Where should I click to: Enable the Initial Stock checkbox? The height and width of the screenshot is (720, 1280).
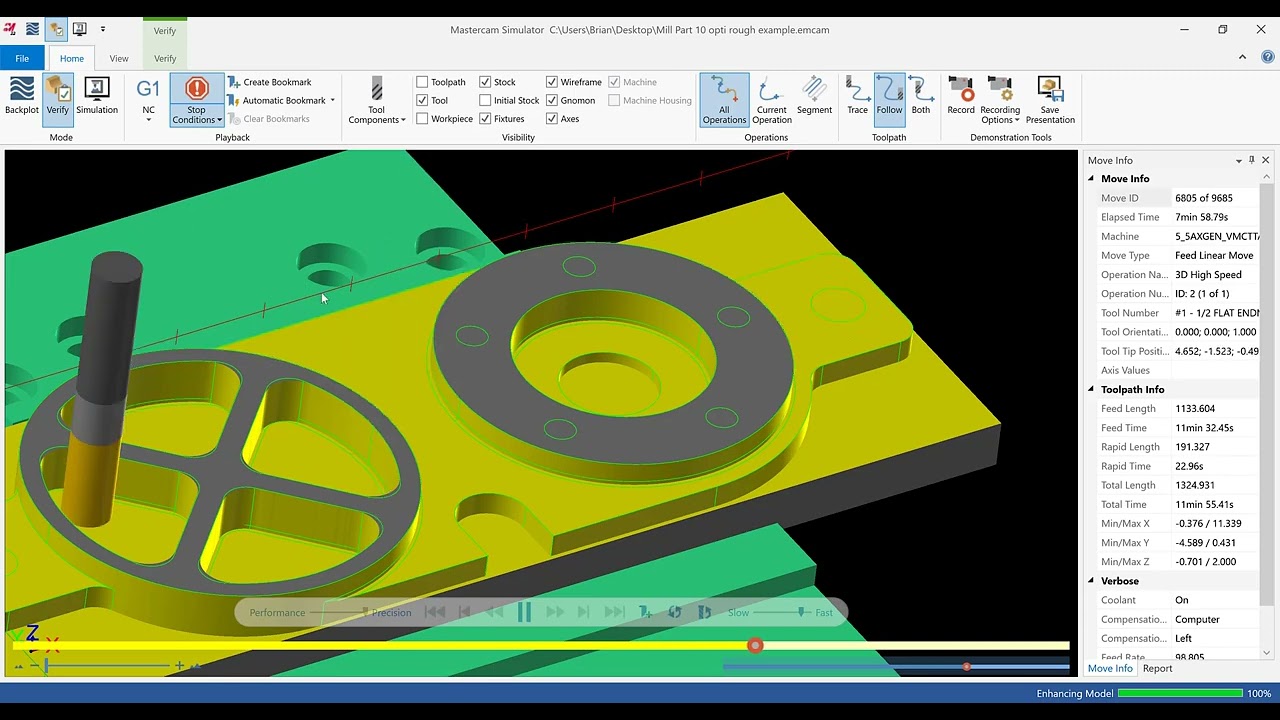tap(485, 100)
